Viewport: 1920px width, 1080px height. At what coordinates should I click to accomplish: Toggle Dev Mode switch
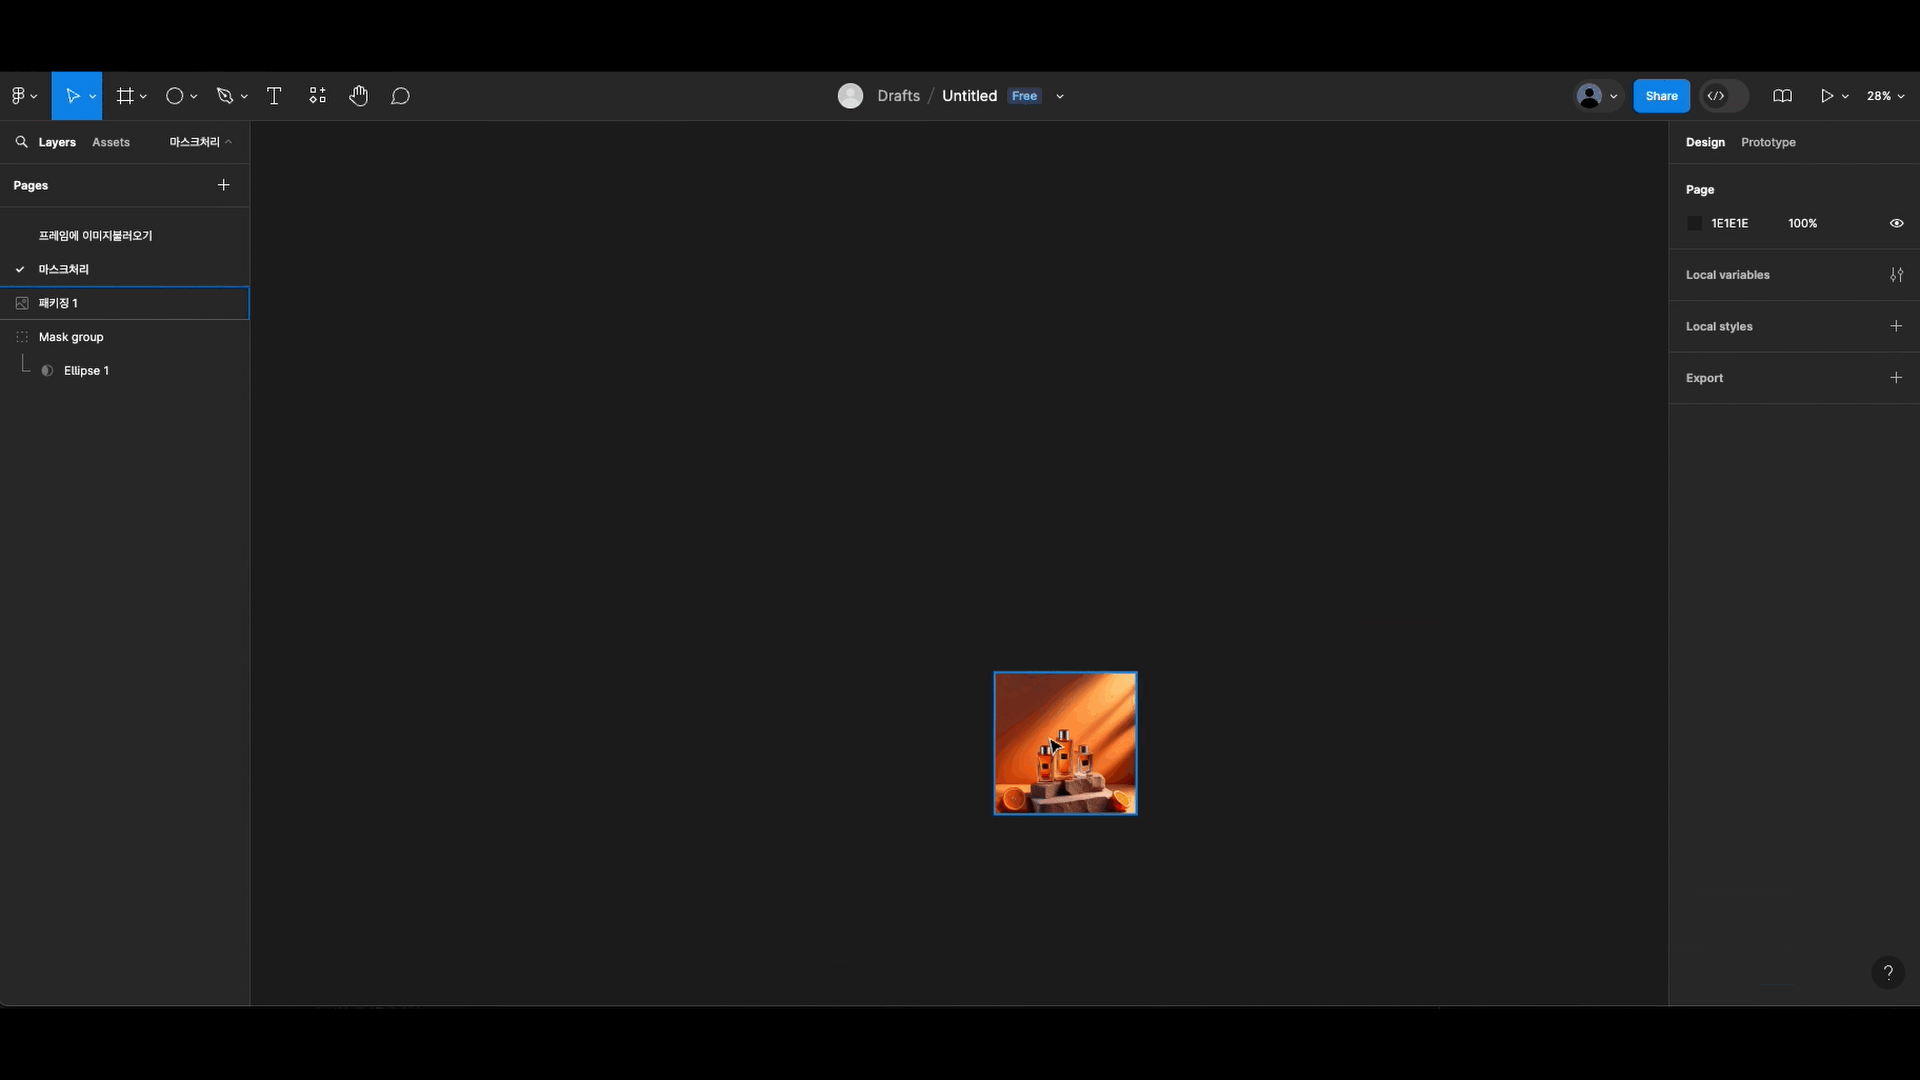(1724, 96)
